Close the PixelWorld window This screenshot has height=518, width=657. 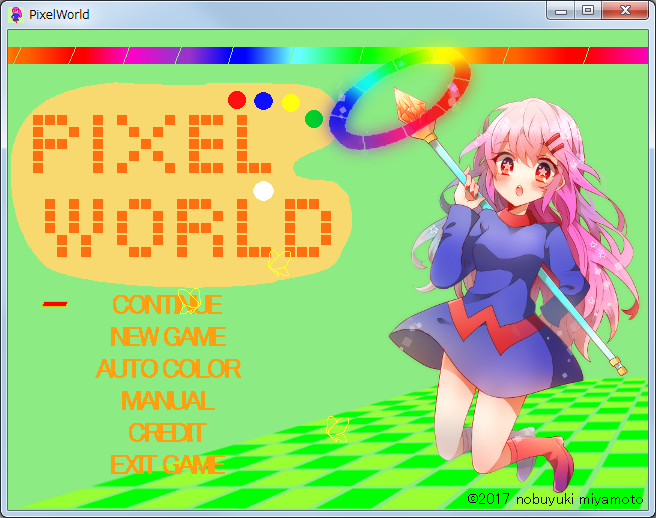[625, 11]
